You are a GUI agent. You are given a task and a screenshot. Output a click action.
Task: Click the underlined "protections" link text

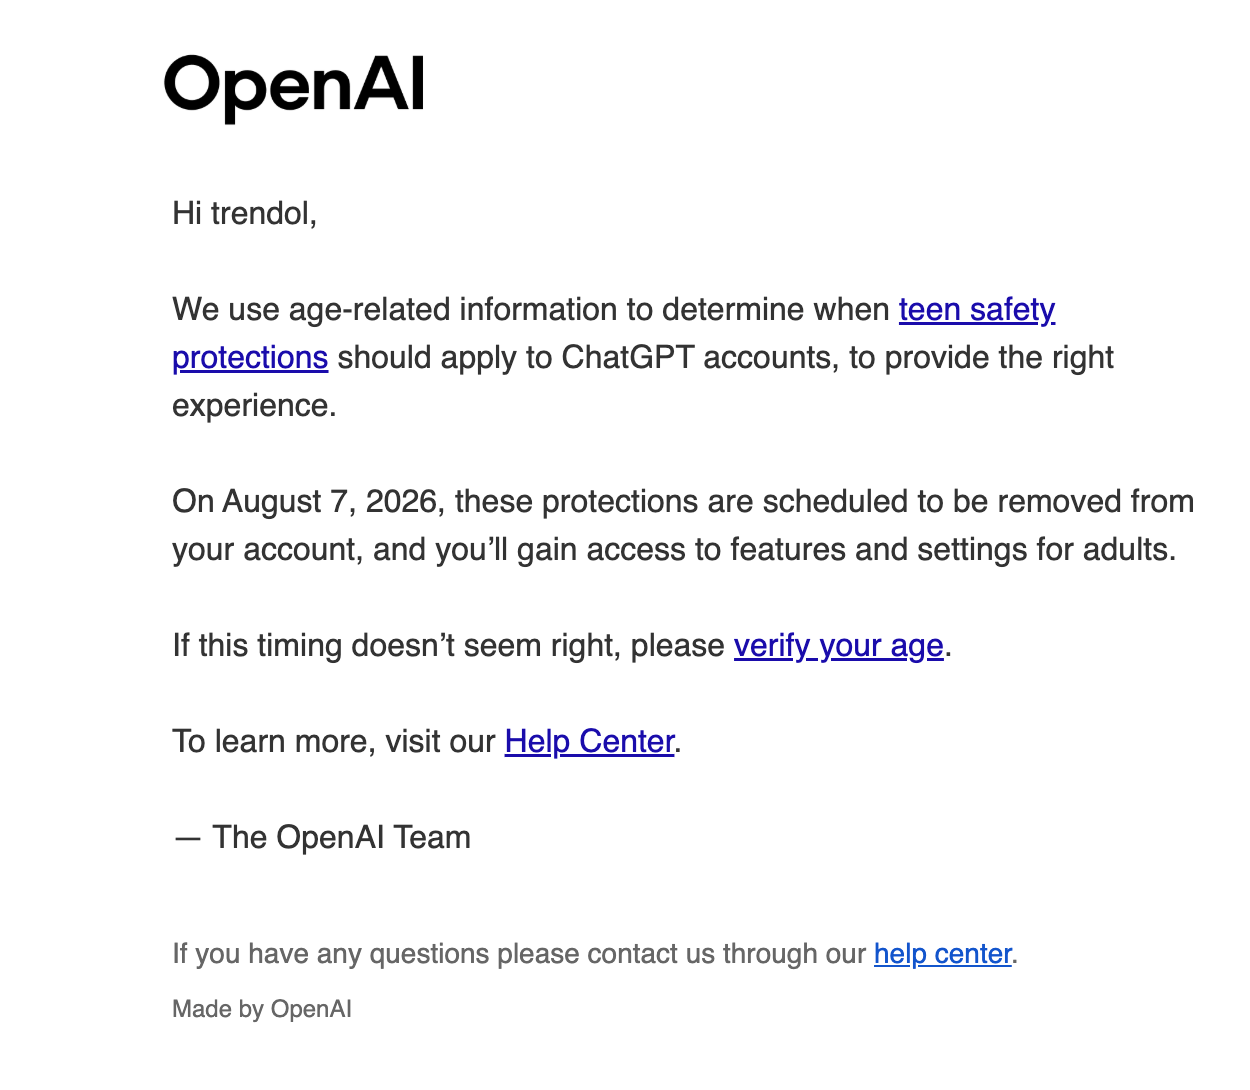click(250, 358)
